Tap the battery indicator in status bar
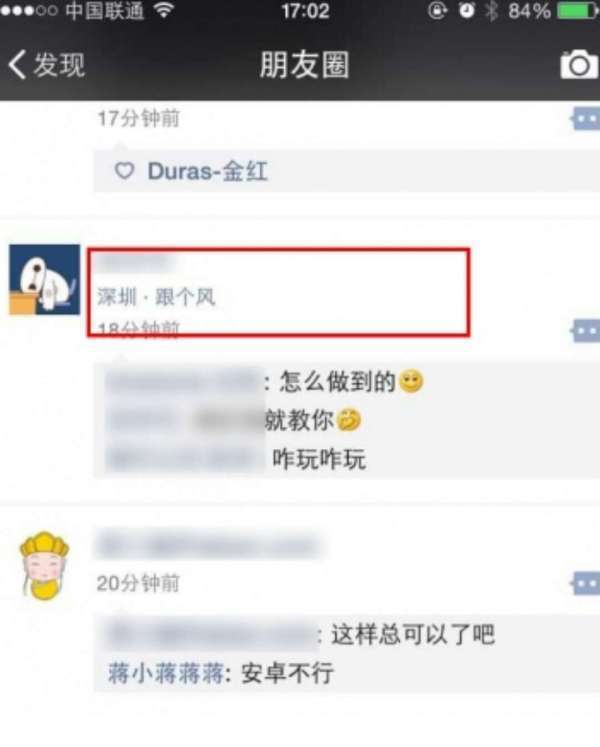 [578, 10]
